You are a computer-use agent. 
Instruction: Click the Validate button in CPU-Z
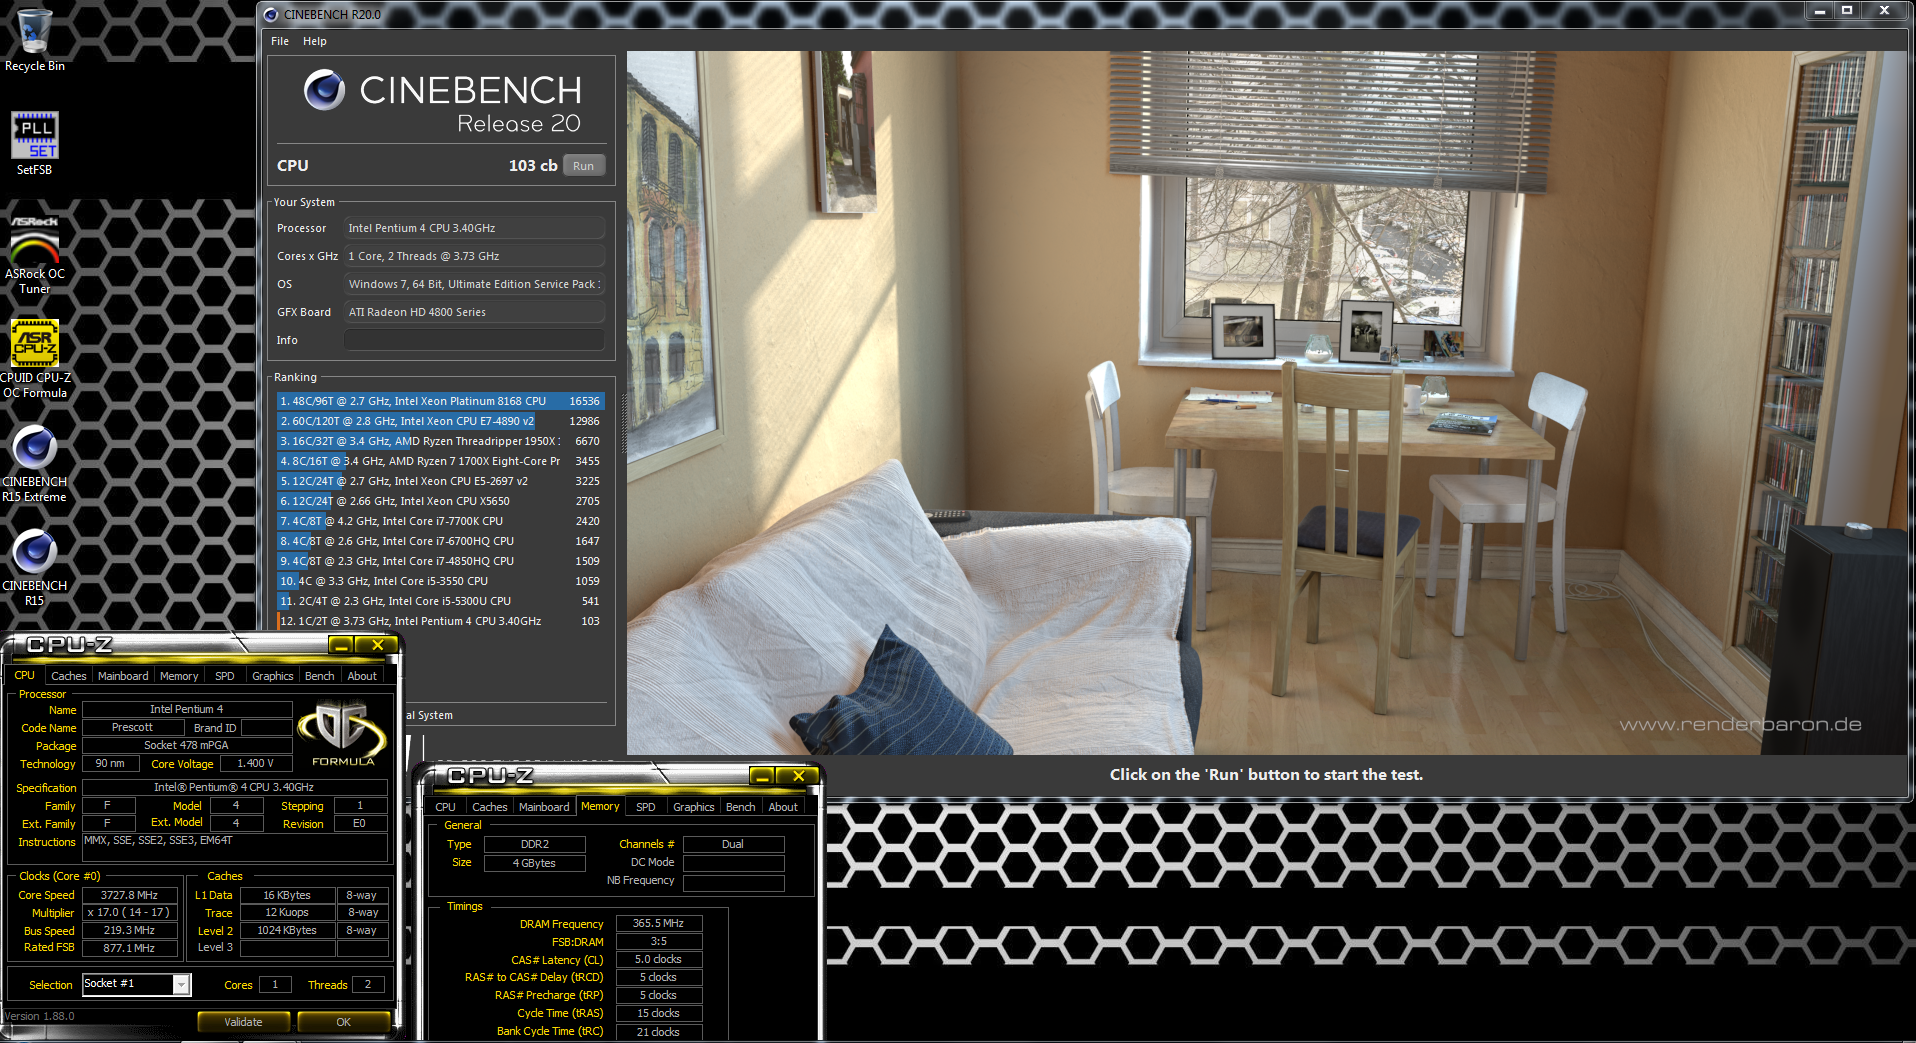(243, 1022)
